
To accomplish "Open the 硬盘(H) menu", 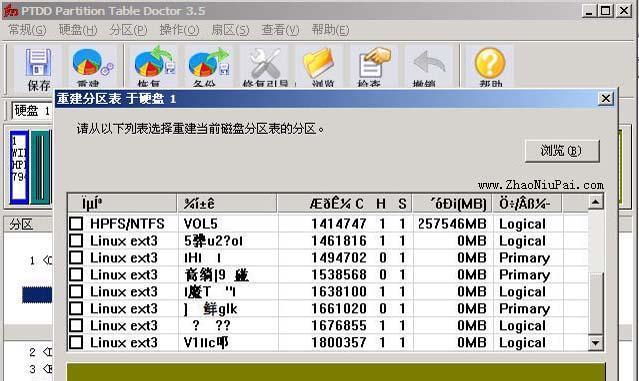I will 78,30.
